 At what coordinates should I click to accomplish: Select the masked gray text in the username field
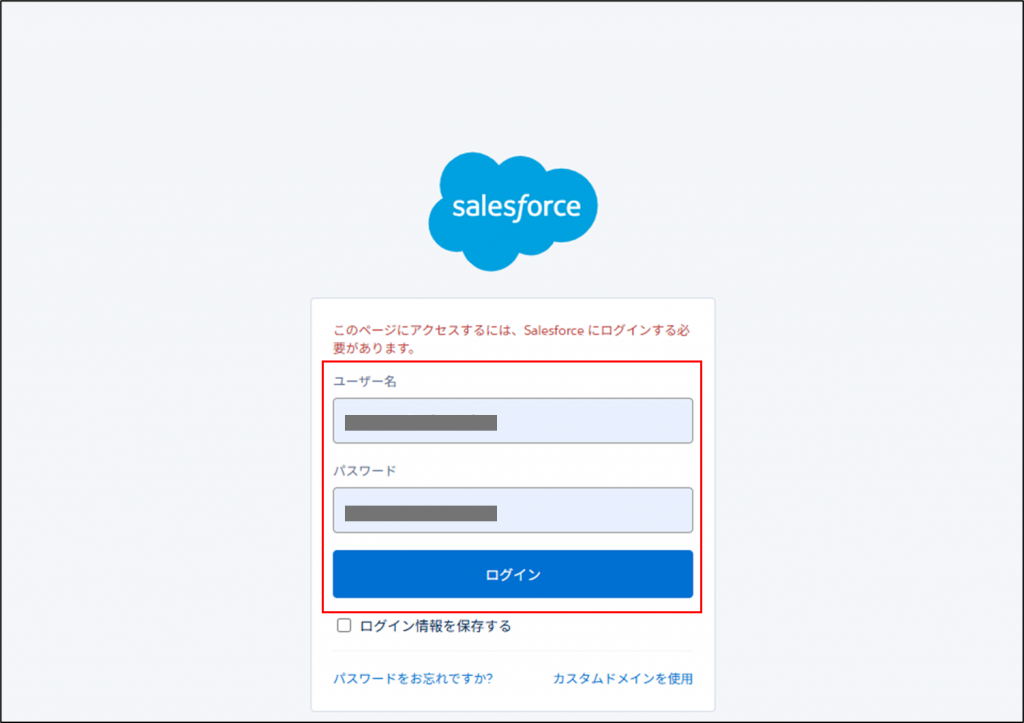tap(420, 422)
